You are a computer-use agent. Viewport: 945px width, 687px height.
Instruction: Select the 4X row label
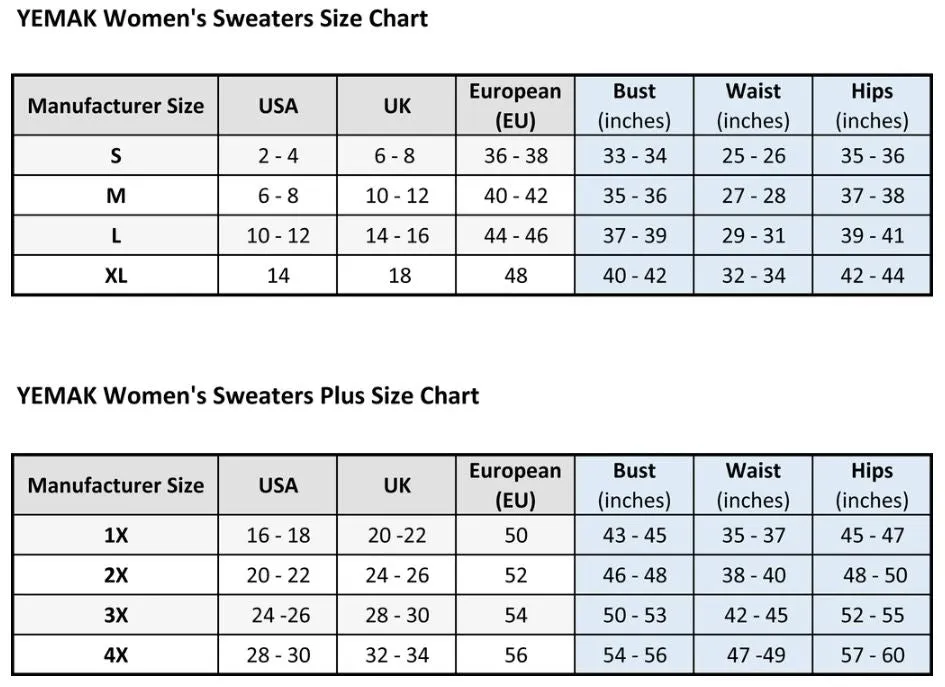pyautogui.click(x=116, y=655)
